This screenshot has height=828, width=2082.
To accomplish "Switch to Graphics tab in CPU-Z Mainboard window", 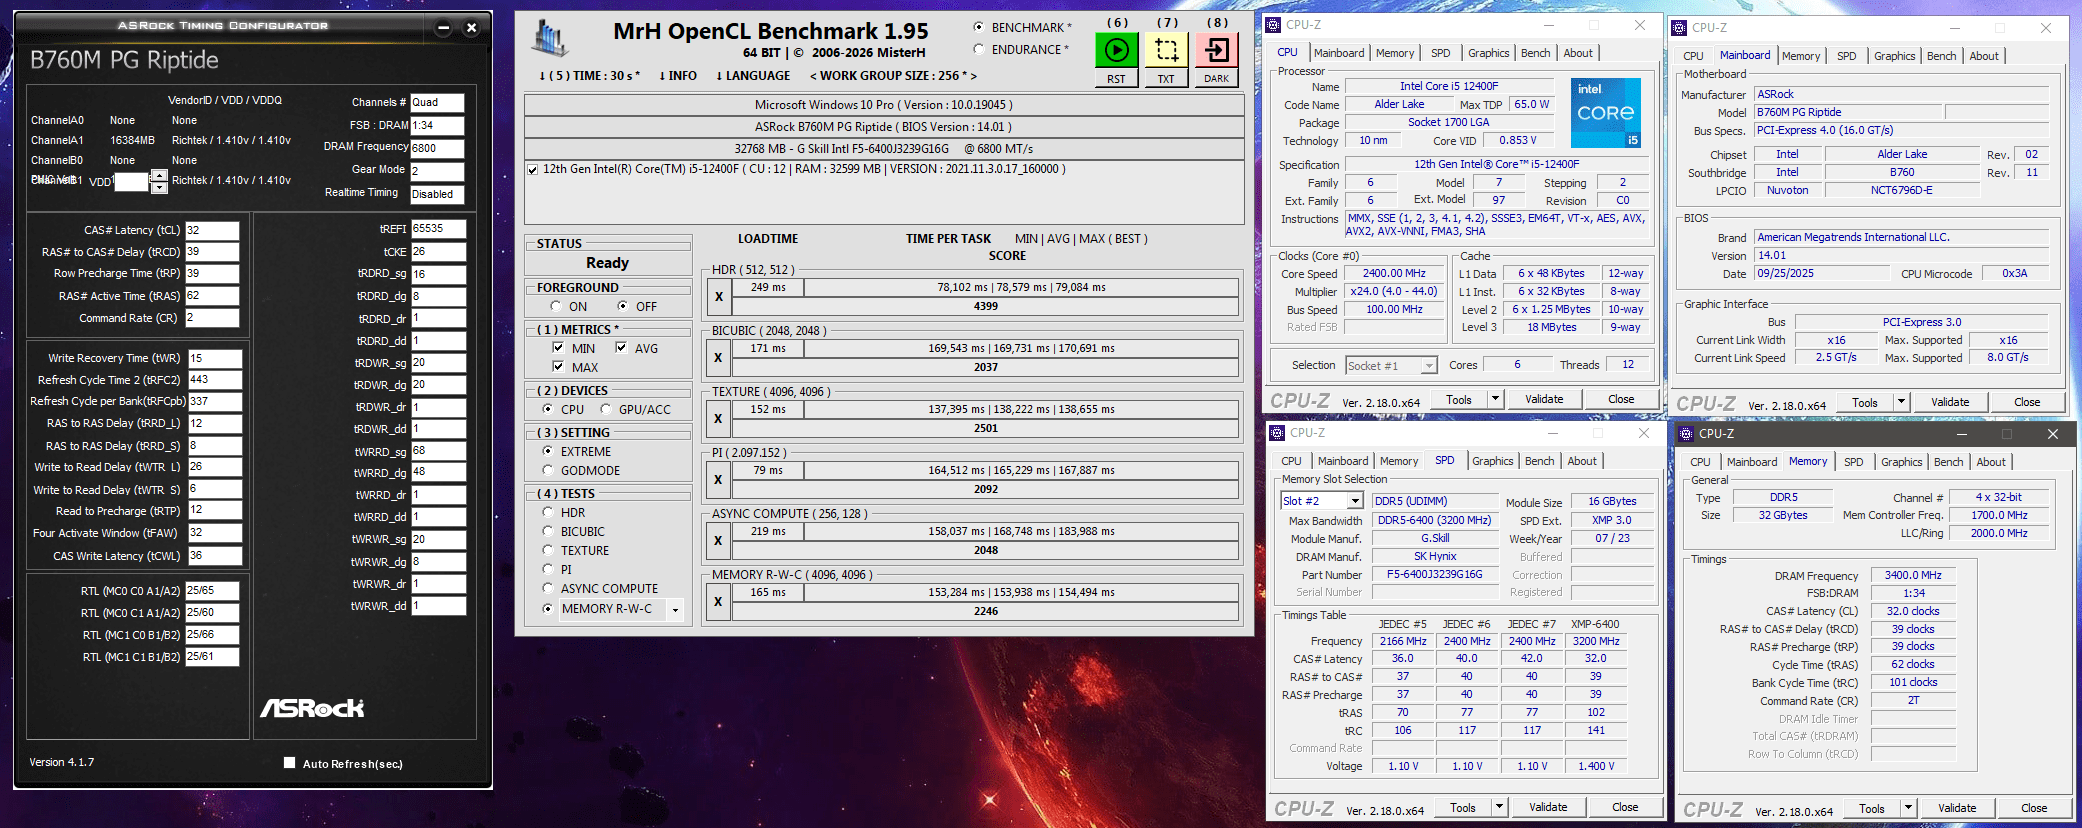I will coord(1894,56).
